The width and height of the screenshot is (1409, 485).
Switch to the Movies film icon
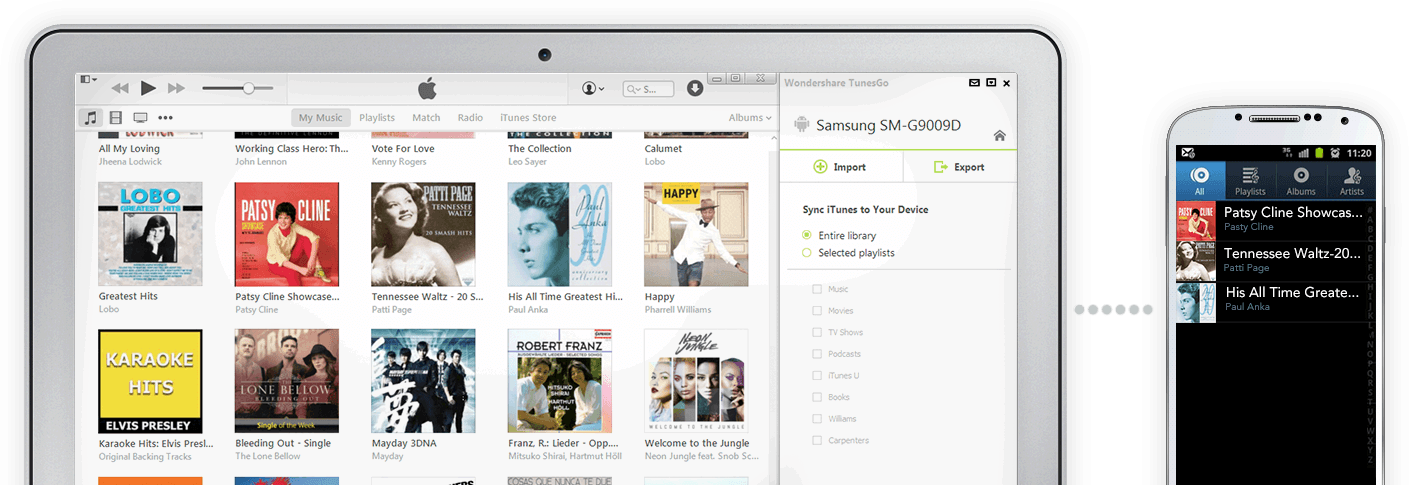[116, 118]
